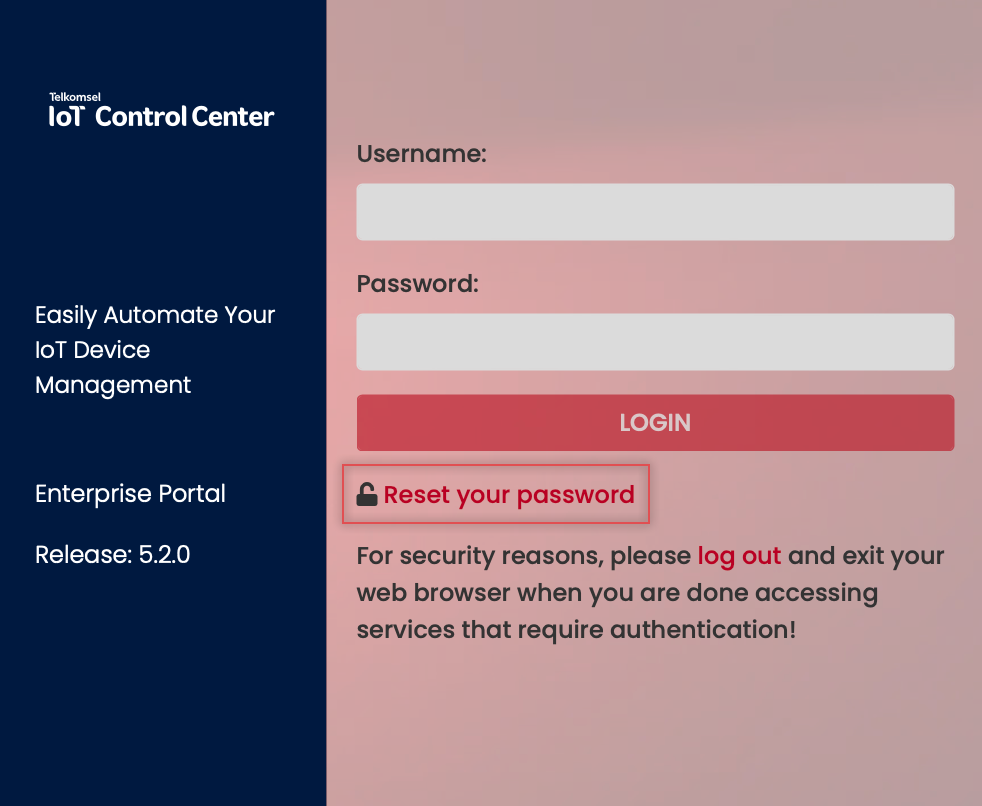This screenshot has width=982, height=806.
Task: Click the IoT mark in the logo
Action: point(68,117)
